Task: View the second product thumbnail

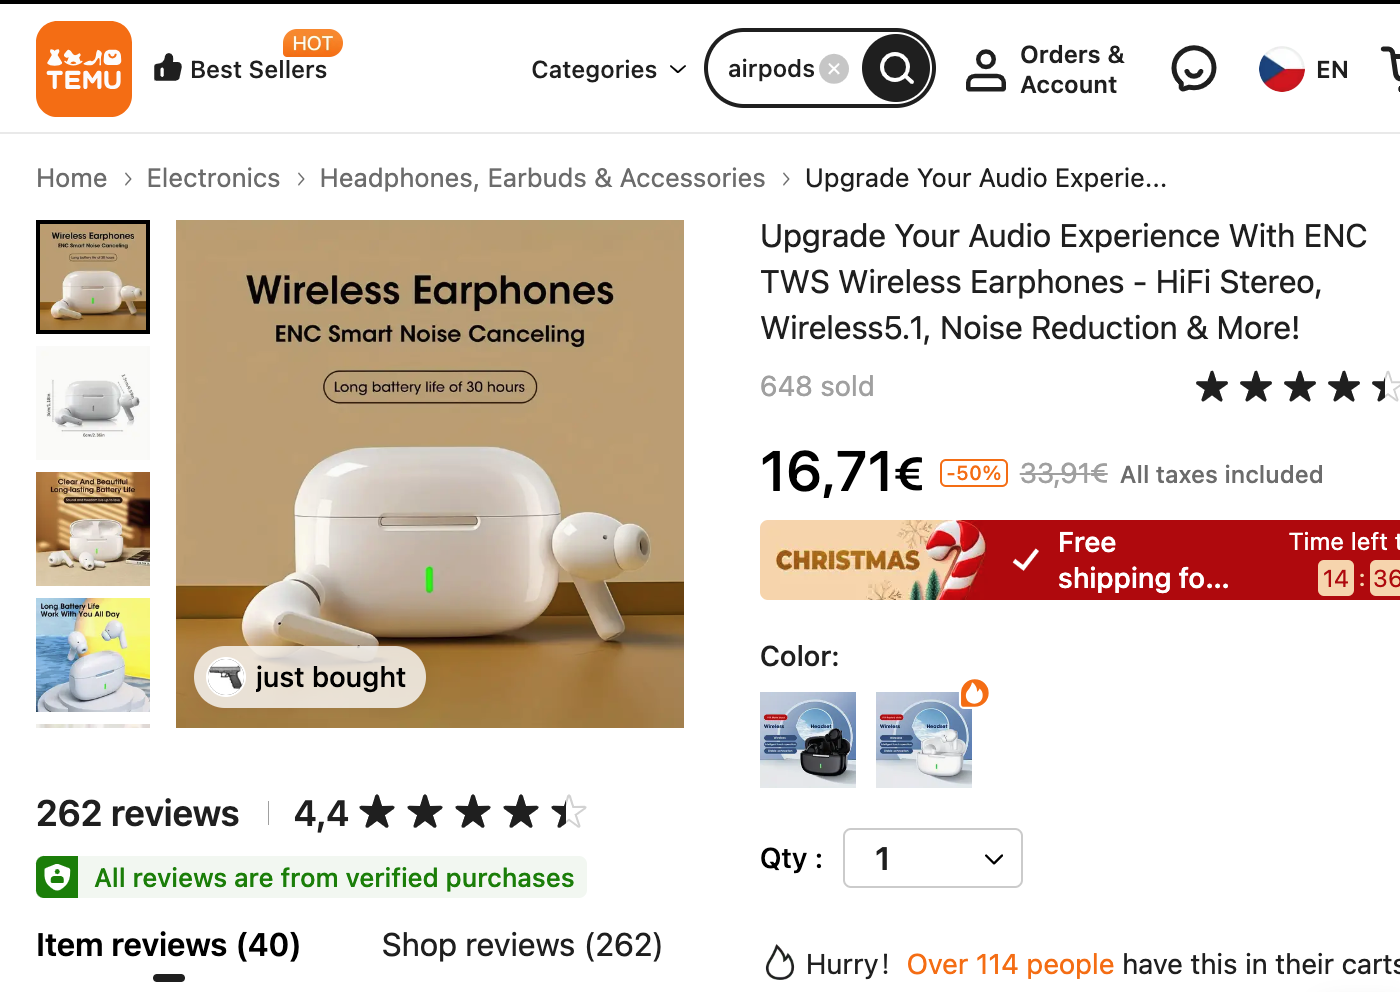Action: [93, 402]
